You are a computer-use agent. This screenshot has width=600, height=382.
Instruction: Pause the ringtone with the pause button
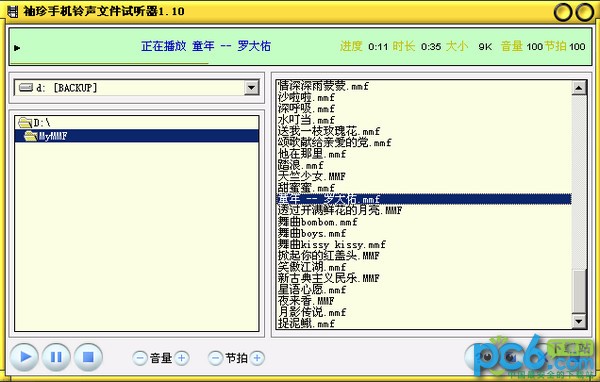[56, 357]
